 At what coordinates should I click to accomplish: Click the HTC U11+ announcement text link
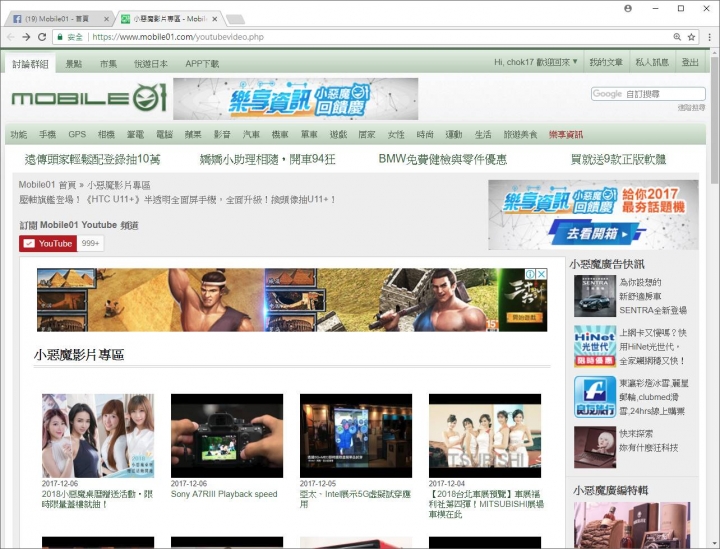click(x=177, y=200)
